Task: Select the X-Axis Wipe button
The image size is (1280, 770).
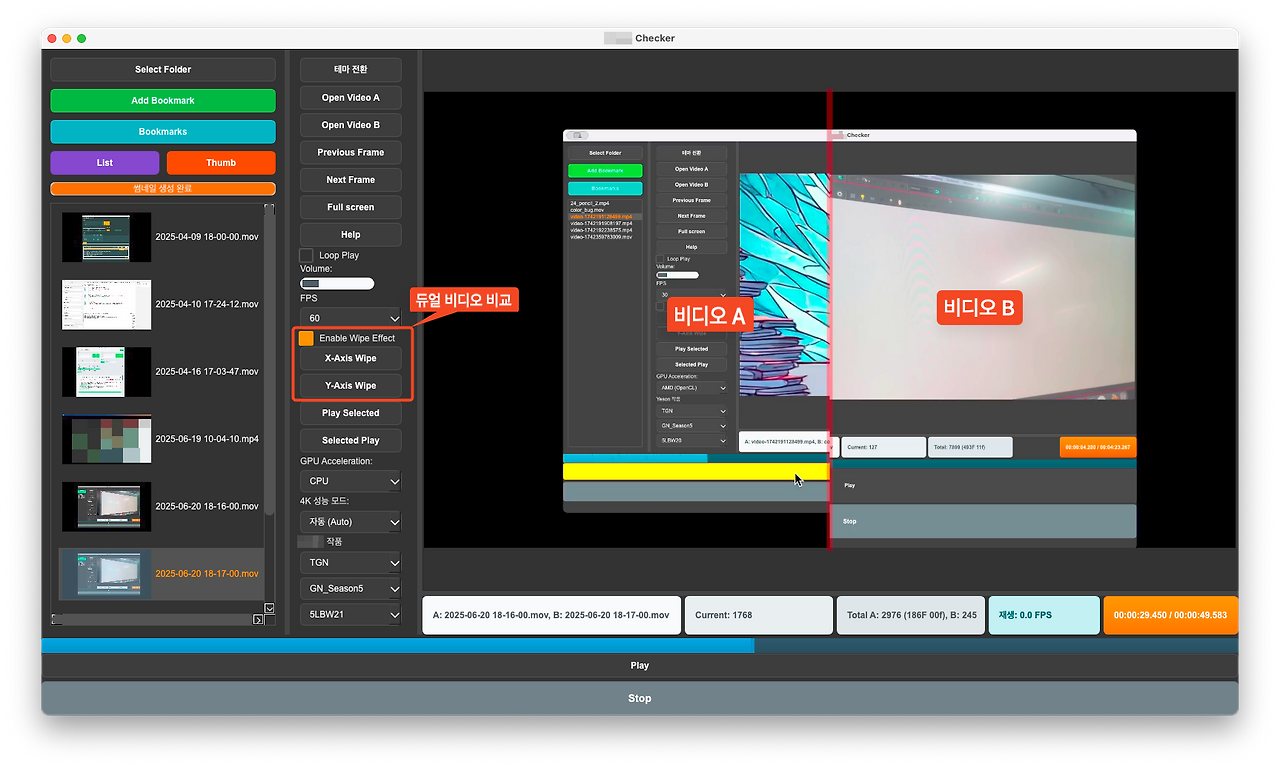Action: coord(350,358)
